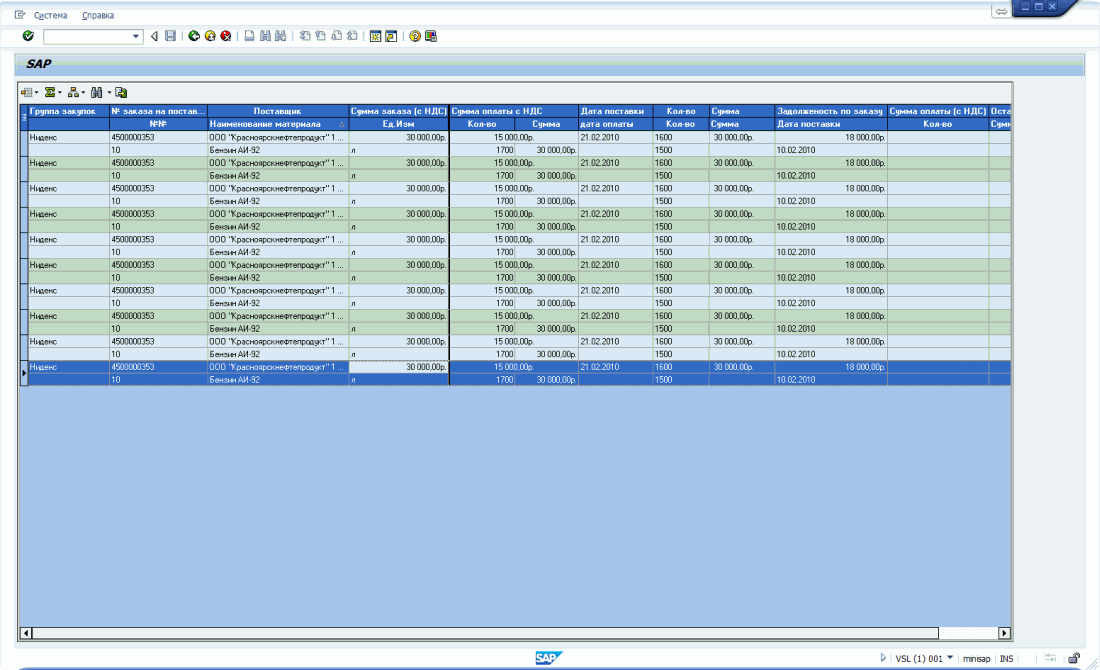Click 21.02.2010 date in the highlighted row
This screenshot has height=670, width=1100.
coord(615,367)
